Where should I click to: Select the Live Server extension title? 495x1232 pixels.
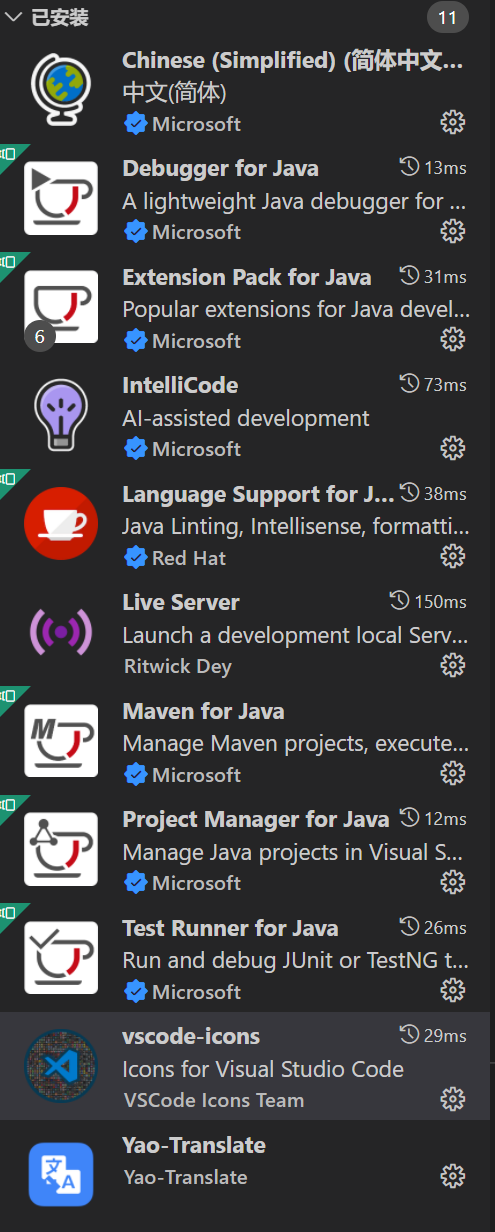(181, 602)
